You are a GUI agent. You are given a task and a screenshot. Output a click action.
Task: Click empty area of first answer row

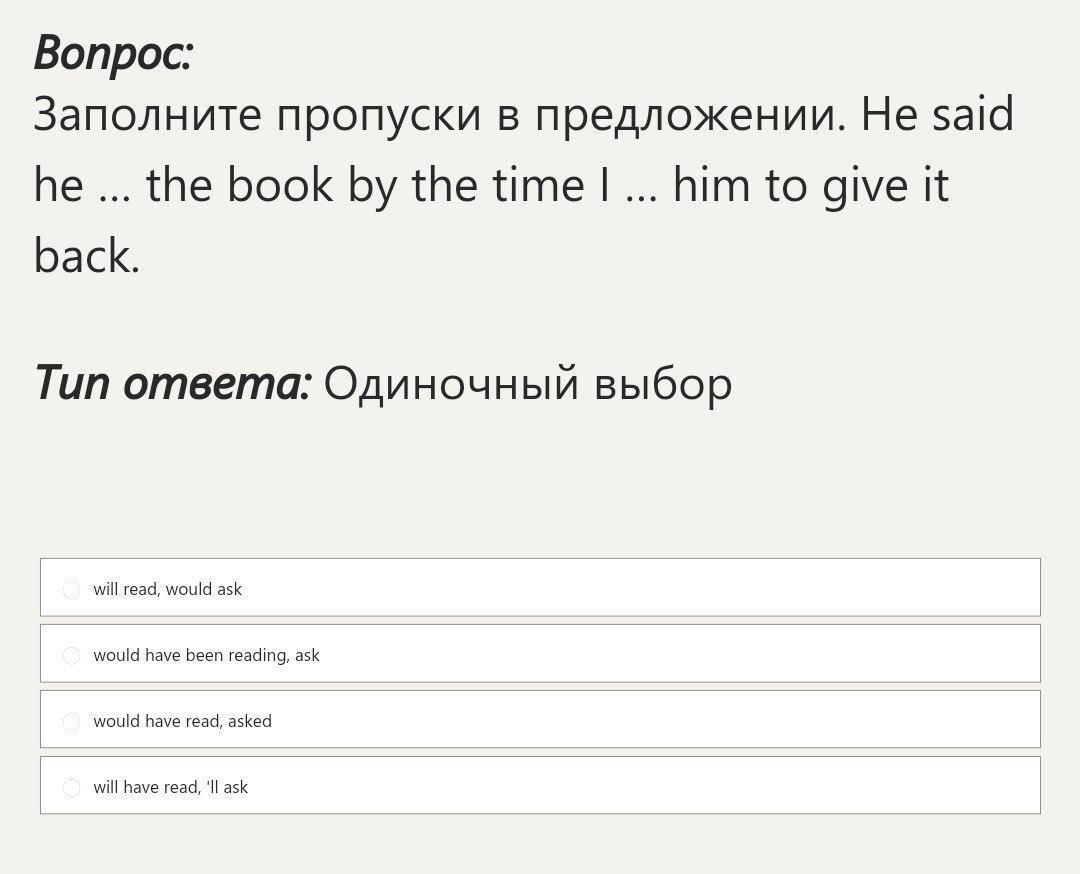click(x=640, y=588)
